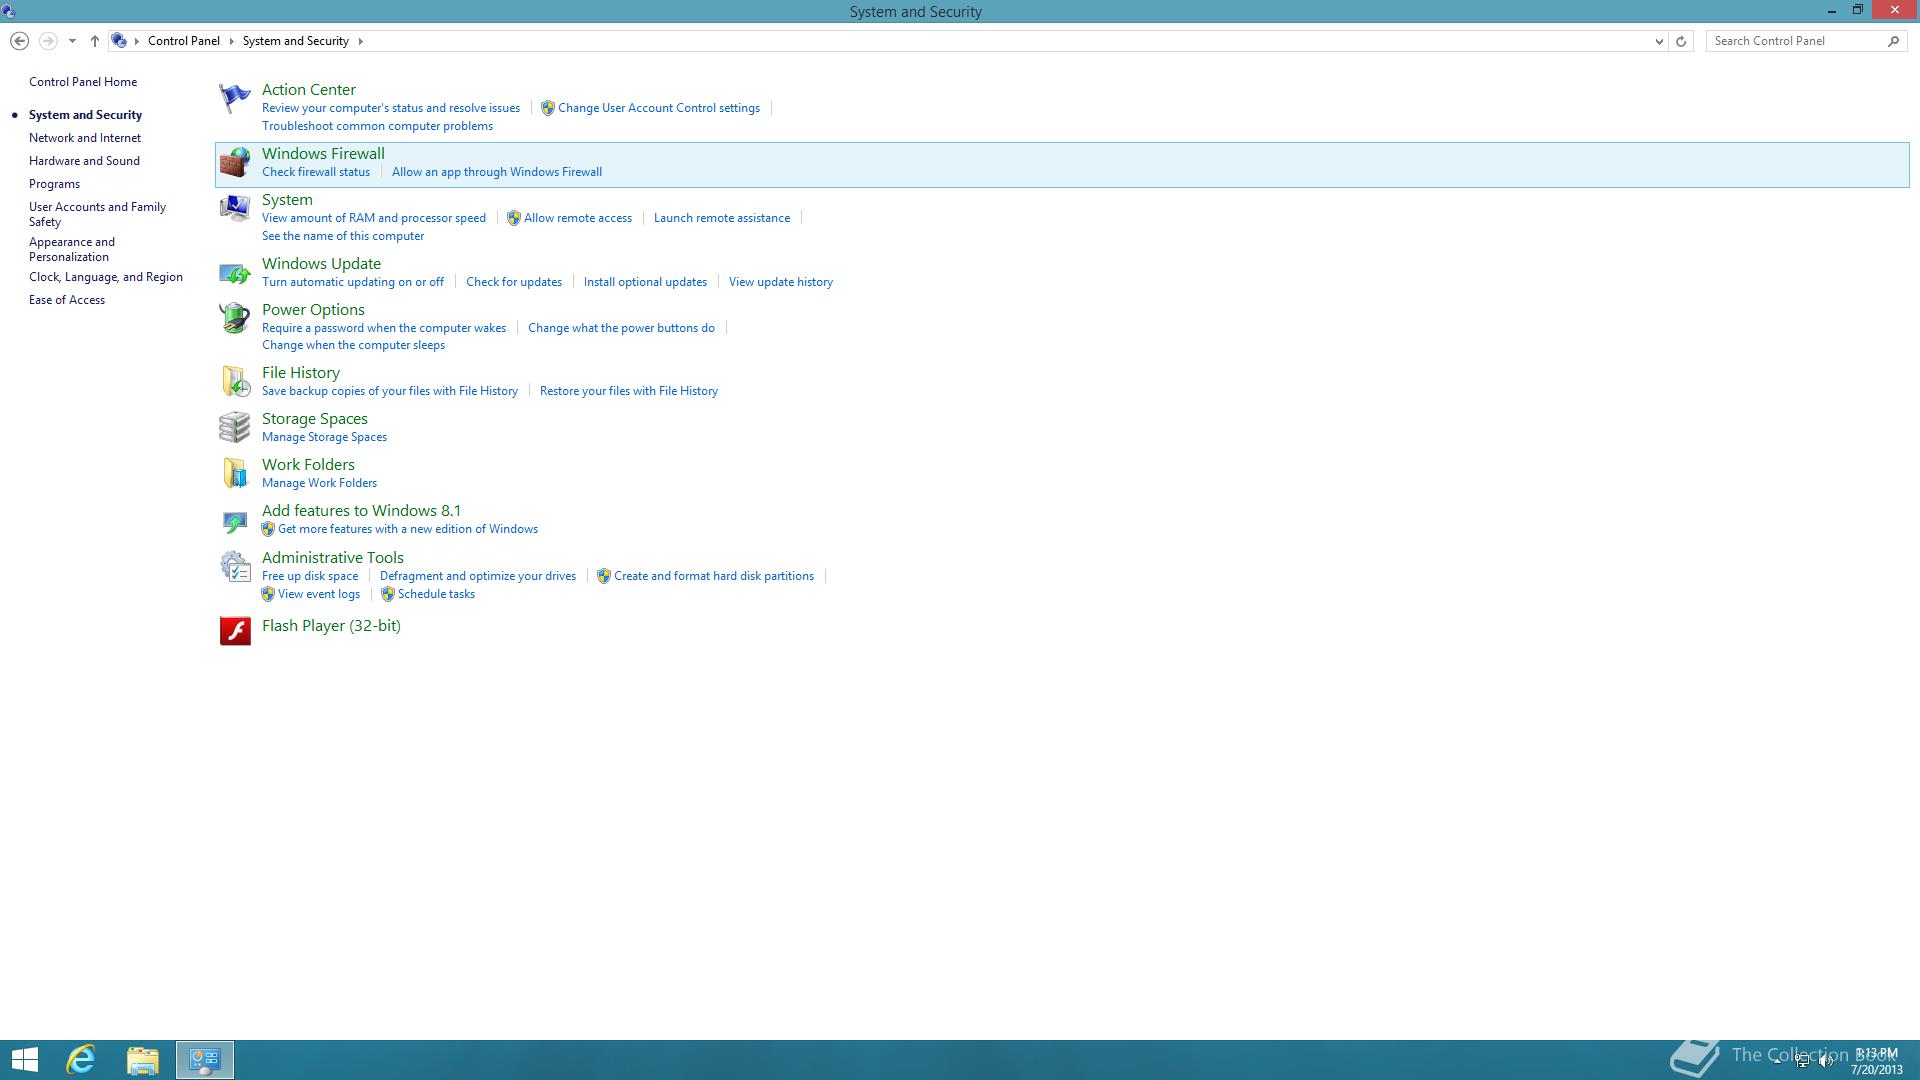Click View amount of RAM and processor speed
The image size is (1920, 1080).
pos(374,218)
